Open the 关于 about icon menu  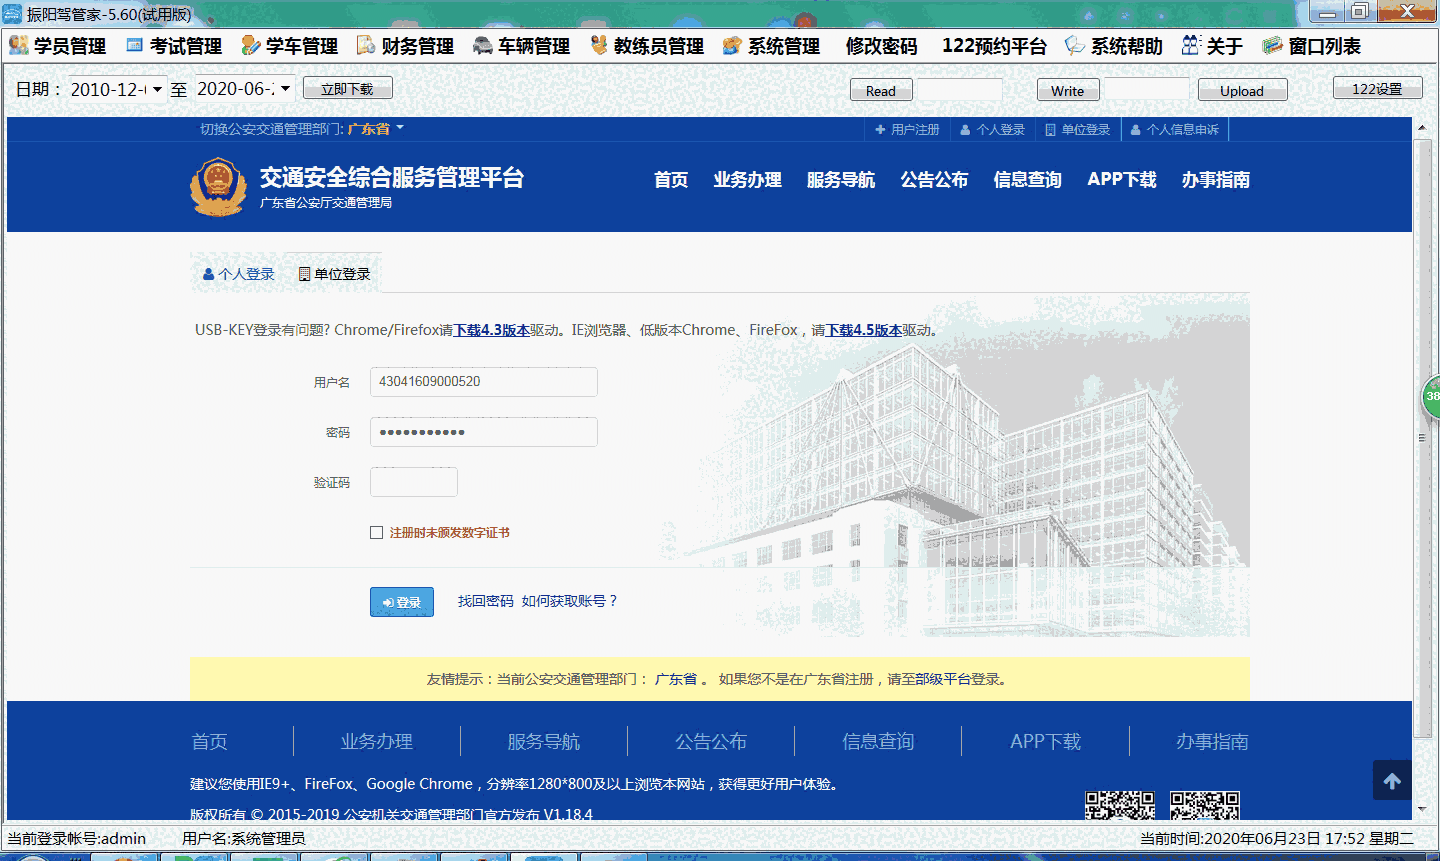point(1190,45)
